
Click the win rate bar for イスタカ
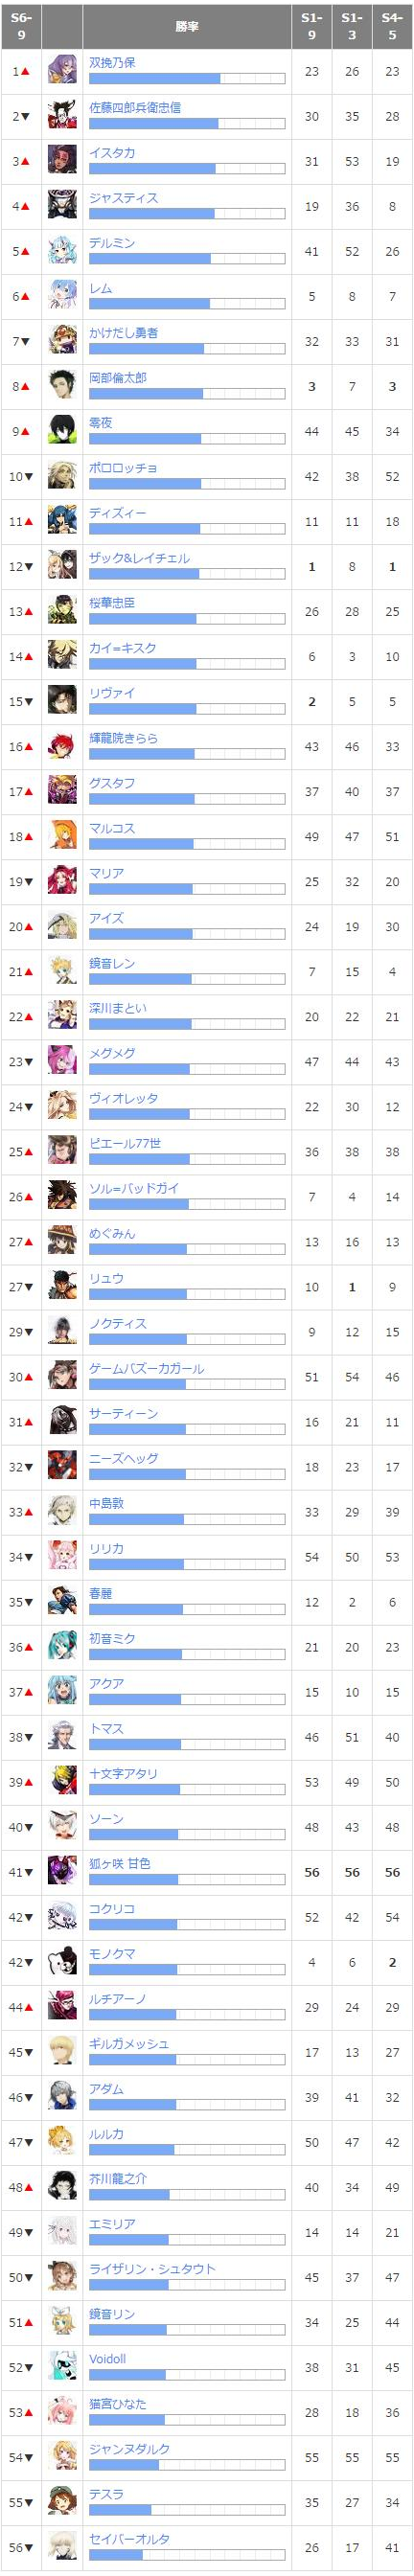tap(187, 168)
